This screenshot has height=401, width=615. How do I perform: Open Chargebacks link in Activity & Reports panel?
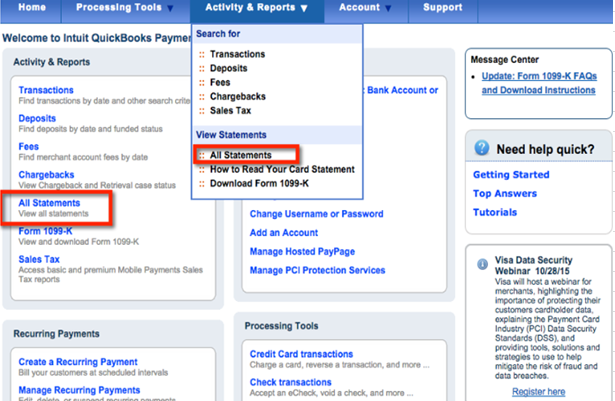pyautogui.click(x=46, y=175)
